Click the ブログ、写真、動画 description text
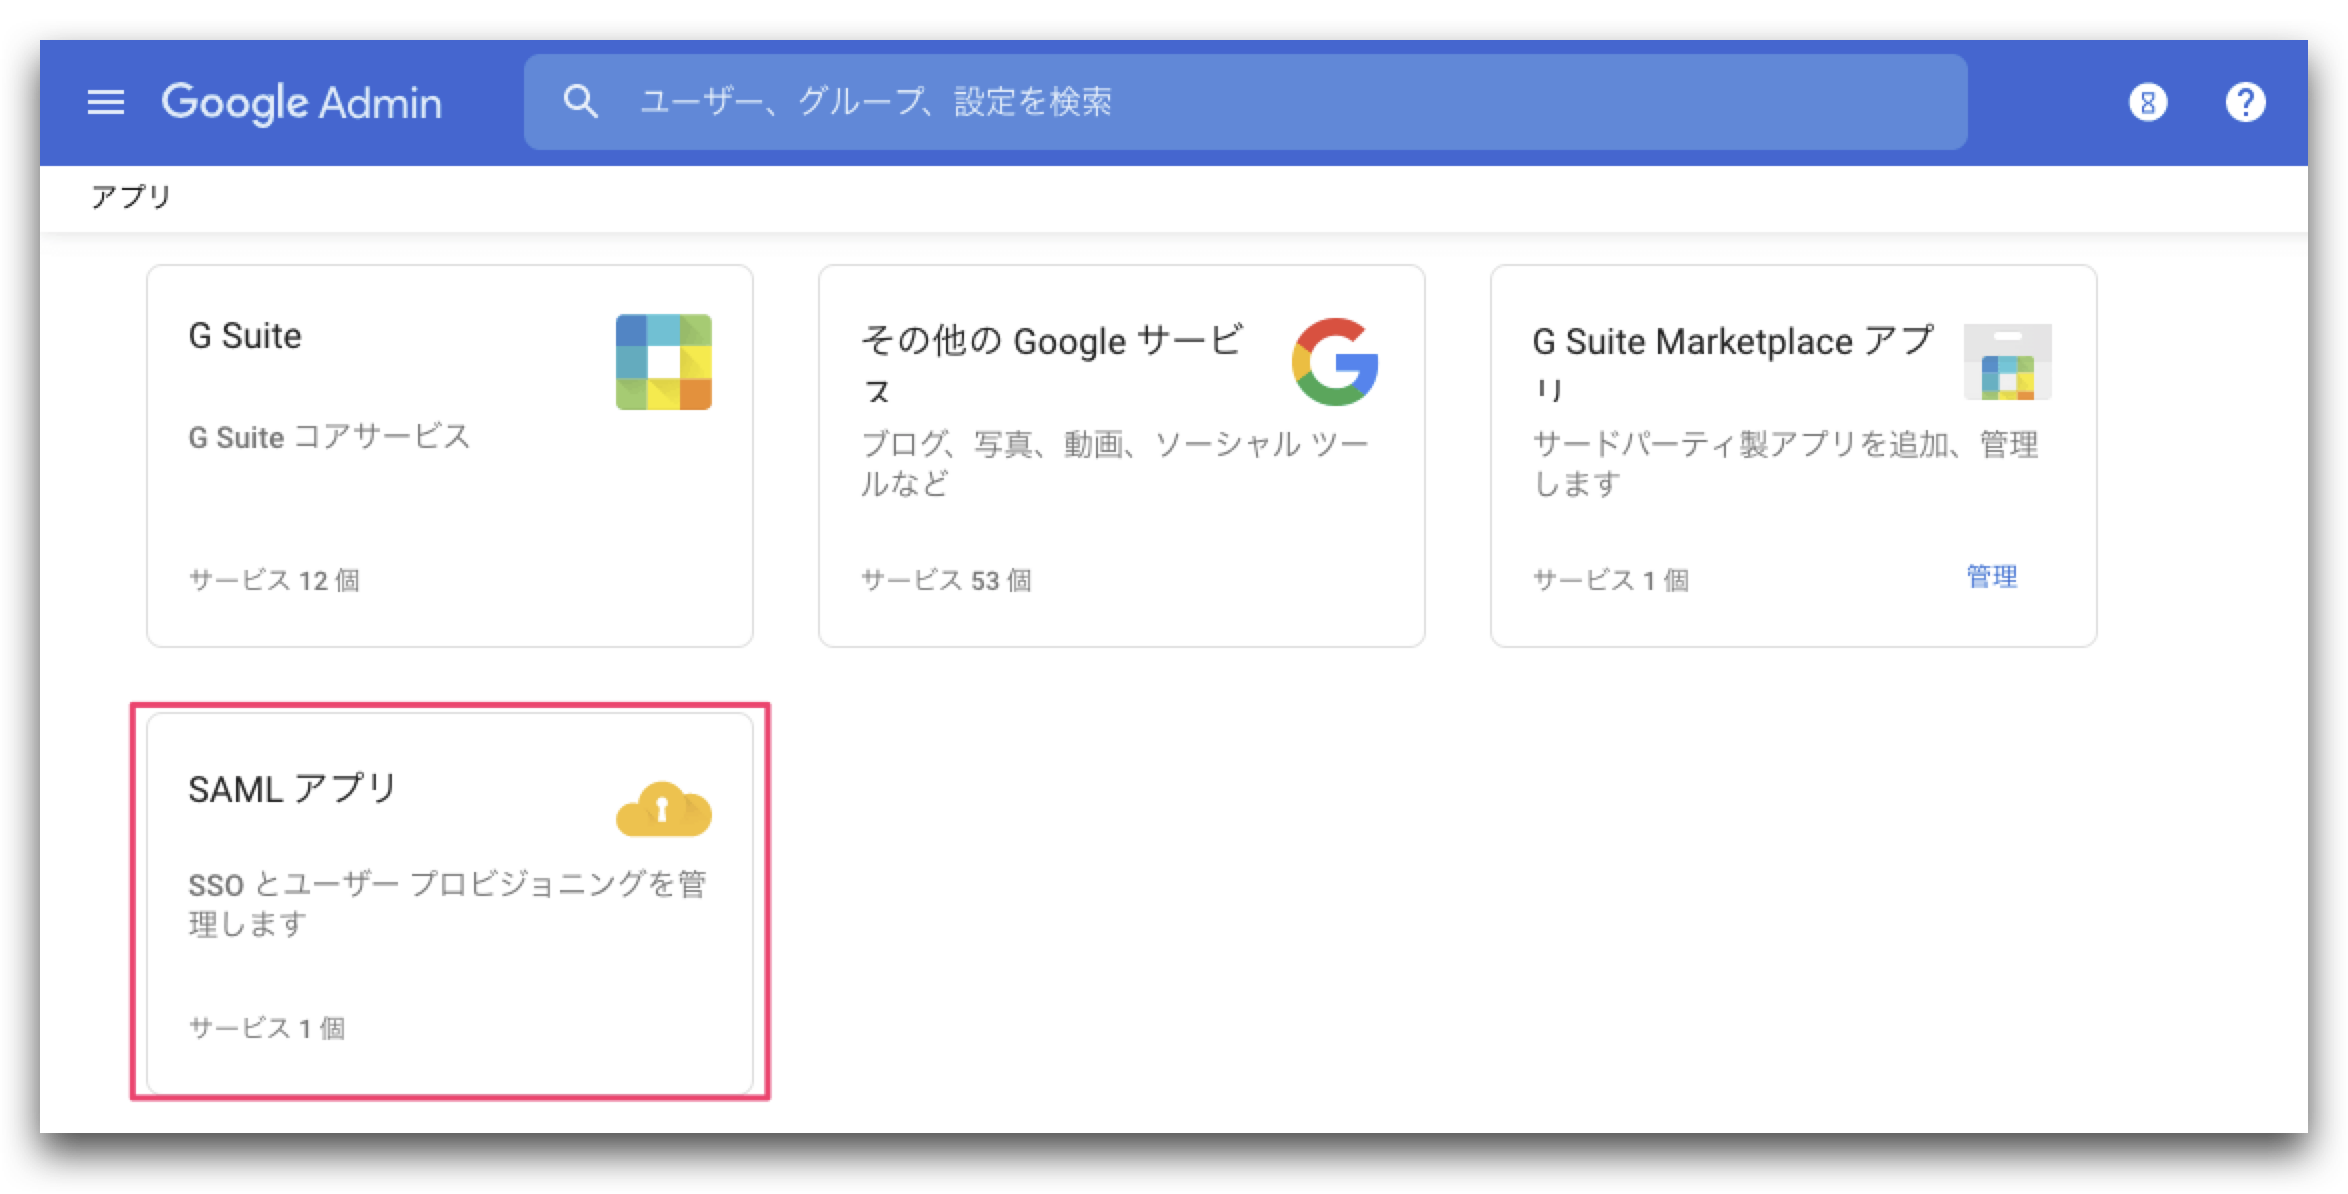Screen dimensions: 2348x1194 pyautogui.click(x=1115, y=463)
